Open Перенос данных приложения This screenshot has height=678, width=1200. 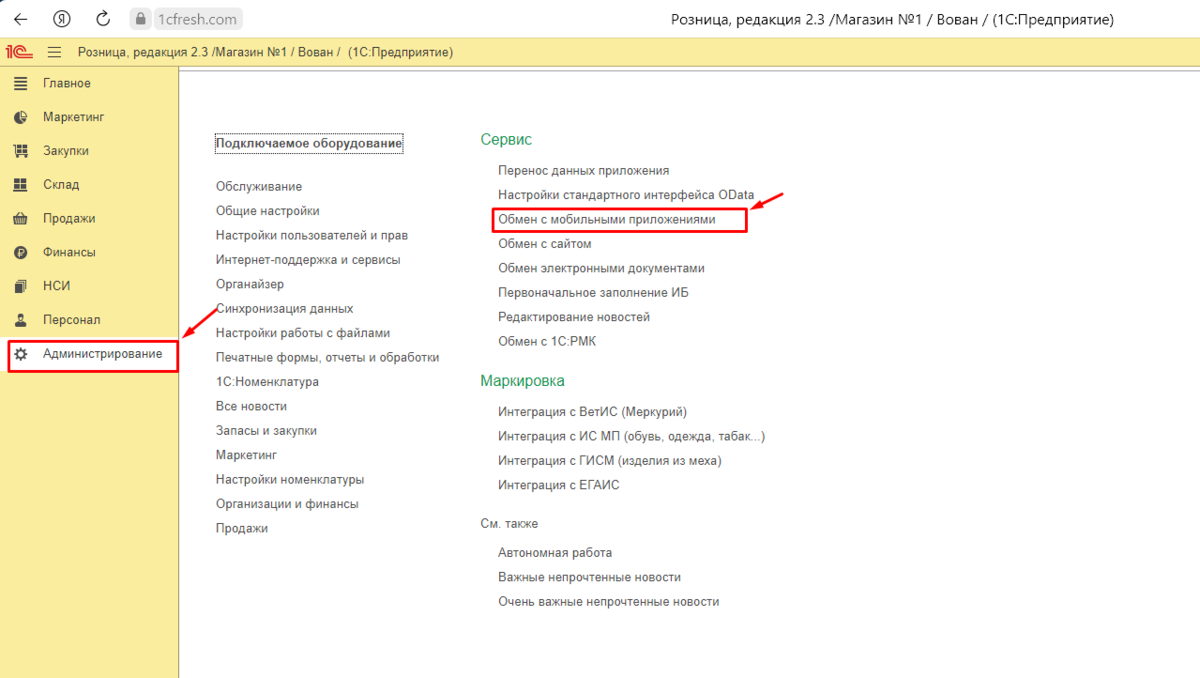pos(584,171)
